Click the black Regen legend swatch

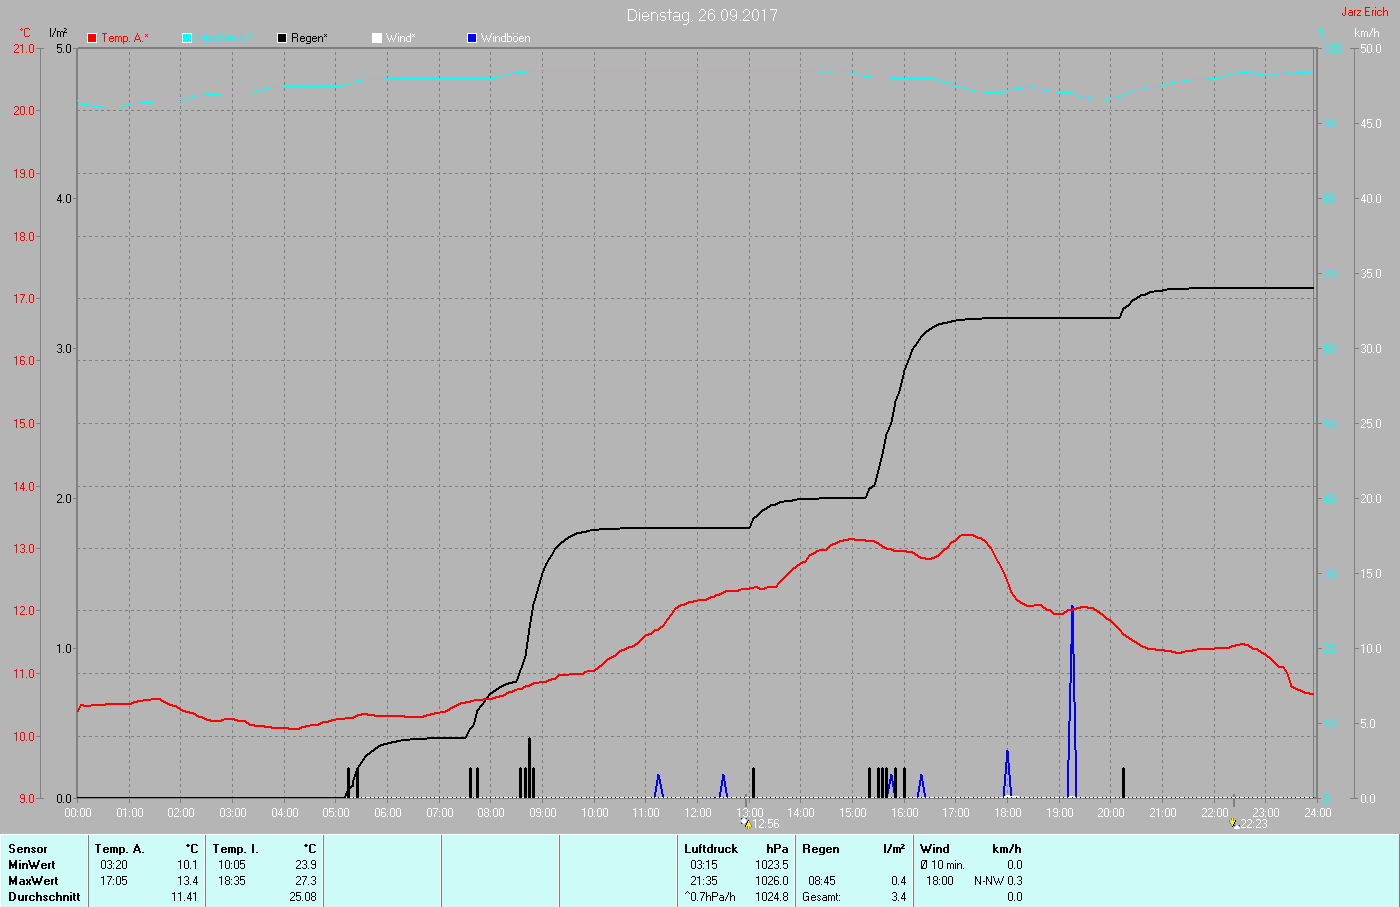(282, 38)
